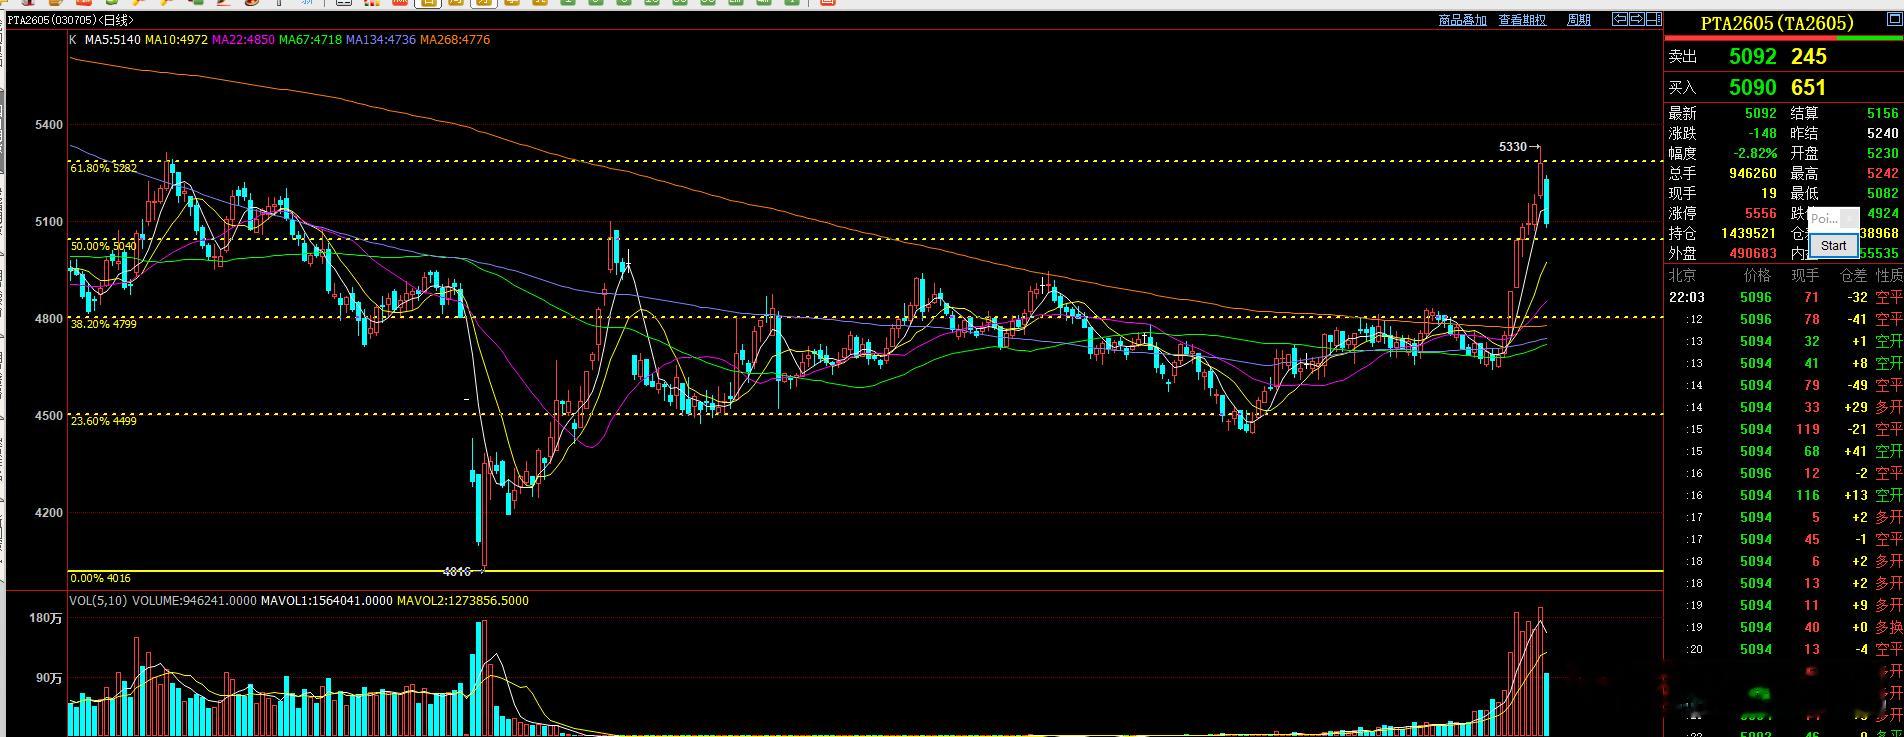Select the 22:03 tick row time
Viewport: 1904px width, 737px height.
point(1686,297)
